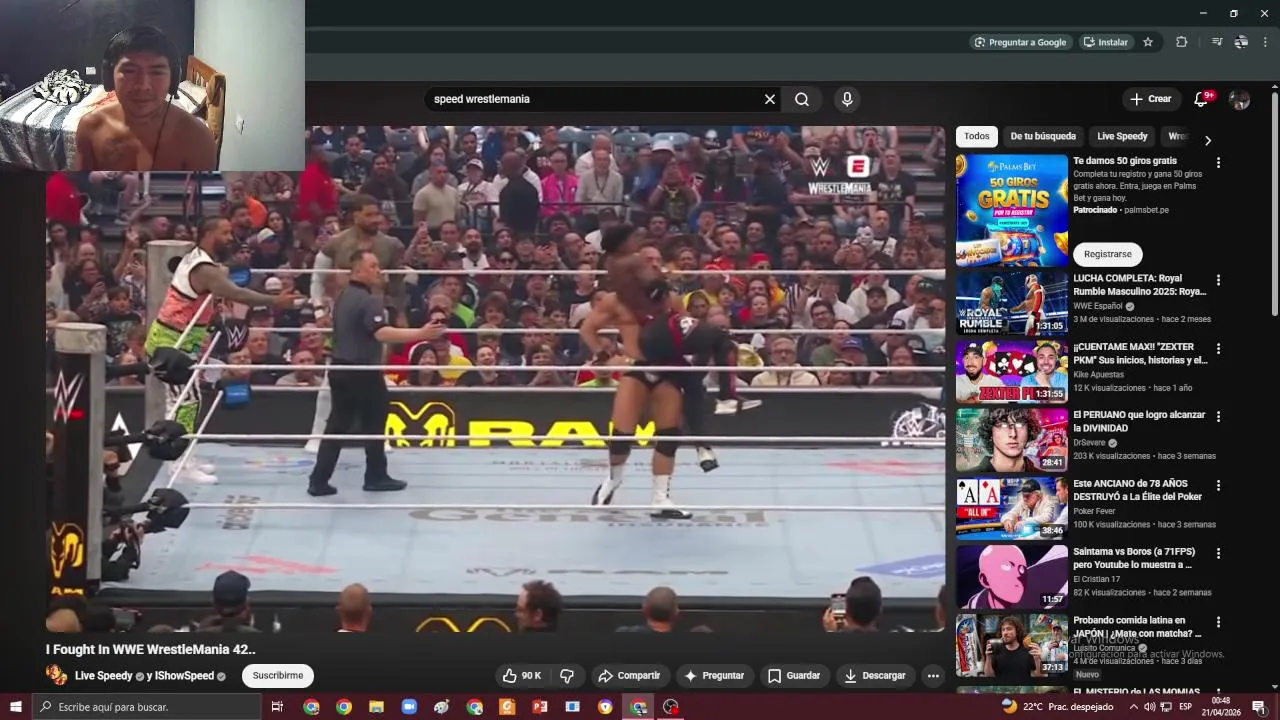Open options for the Royal Rumble video
This screenshot has width=1280, height=720.
point(1218,281)
